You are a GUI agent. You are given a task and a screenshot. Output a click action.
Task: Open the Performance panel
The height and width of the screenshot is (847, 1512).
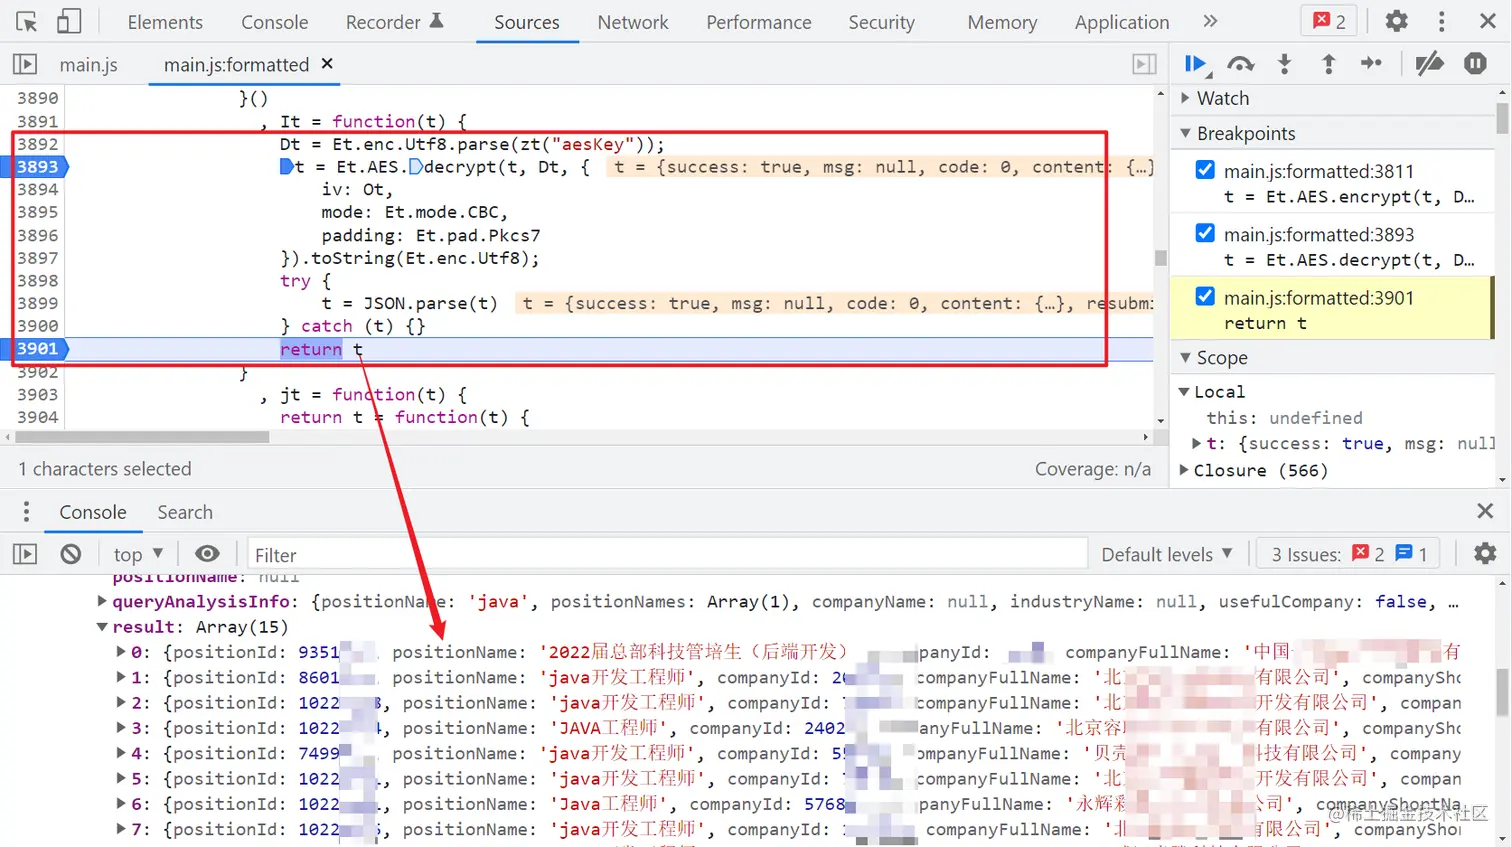point(758,22)
